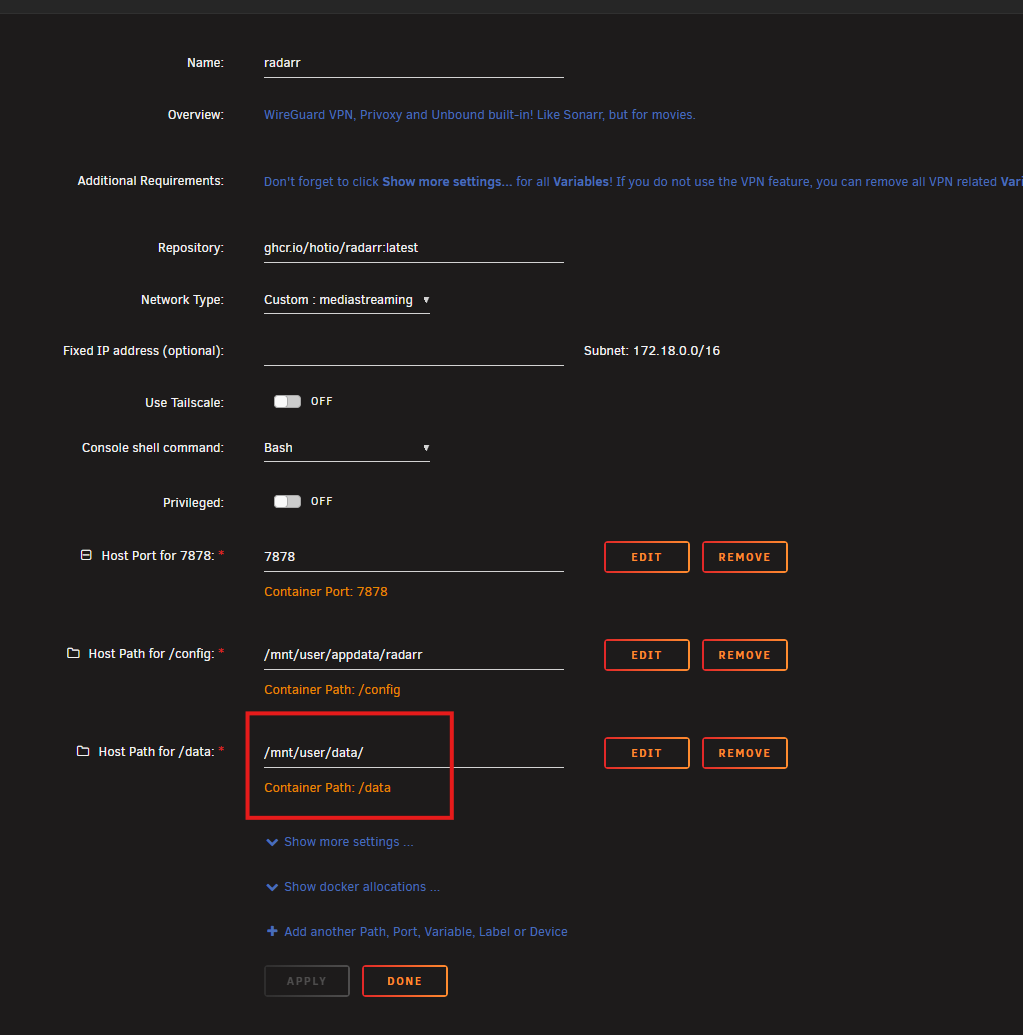
Task: Open the Network Type dropdown
Action: pos(346,300)
